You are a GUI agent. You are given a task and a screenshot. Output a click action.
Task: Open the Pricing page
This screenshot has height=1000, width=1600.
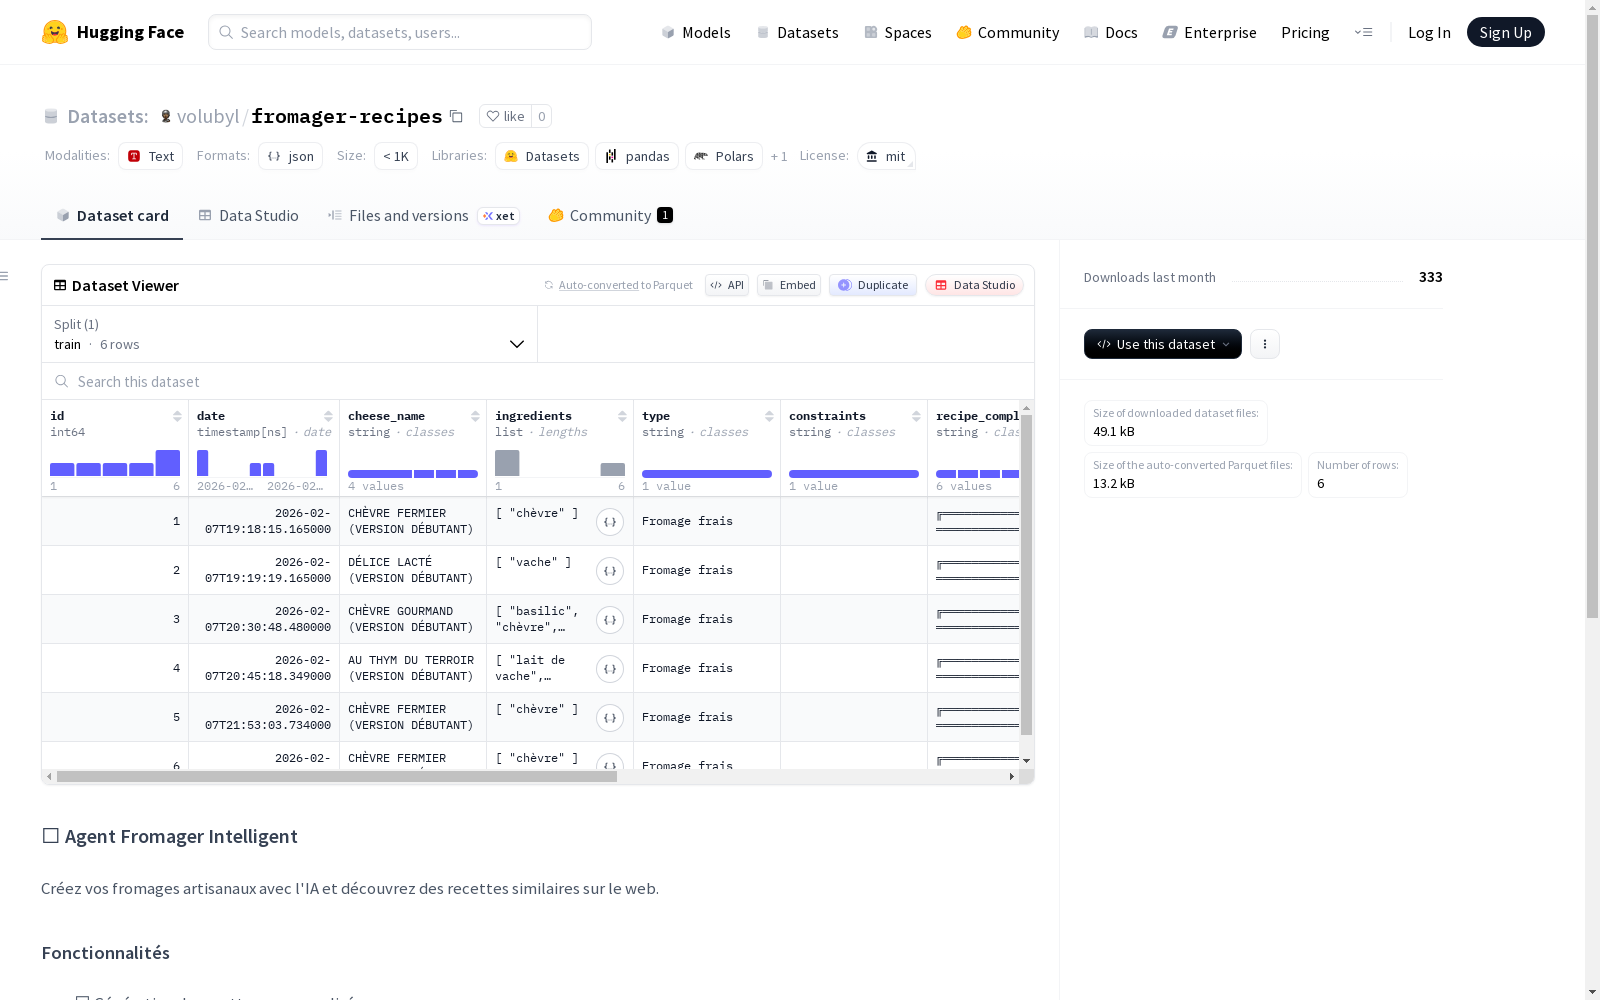(x=1305, y=32)
